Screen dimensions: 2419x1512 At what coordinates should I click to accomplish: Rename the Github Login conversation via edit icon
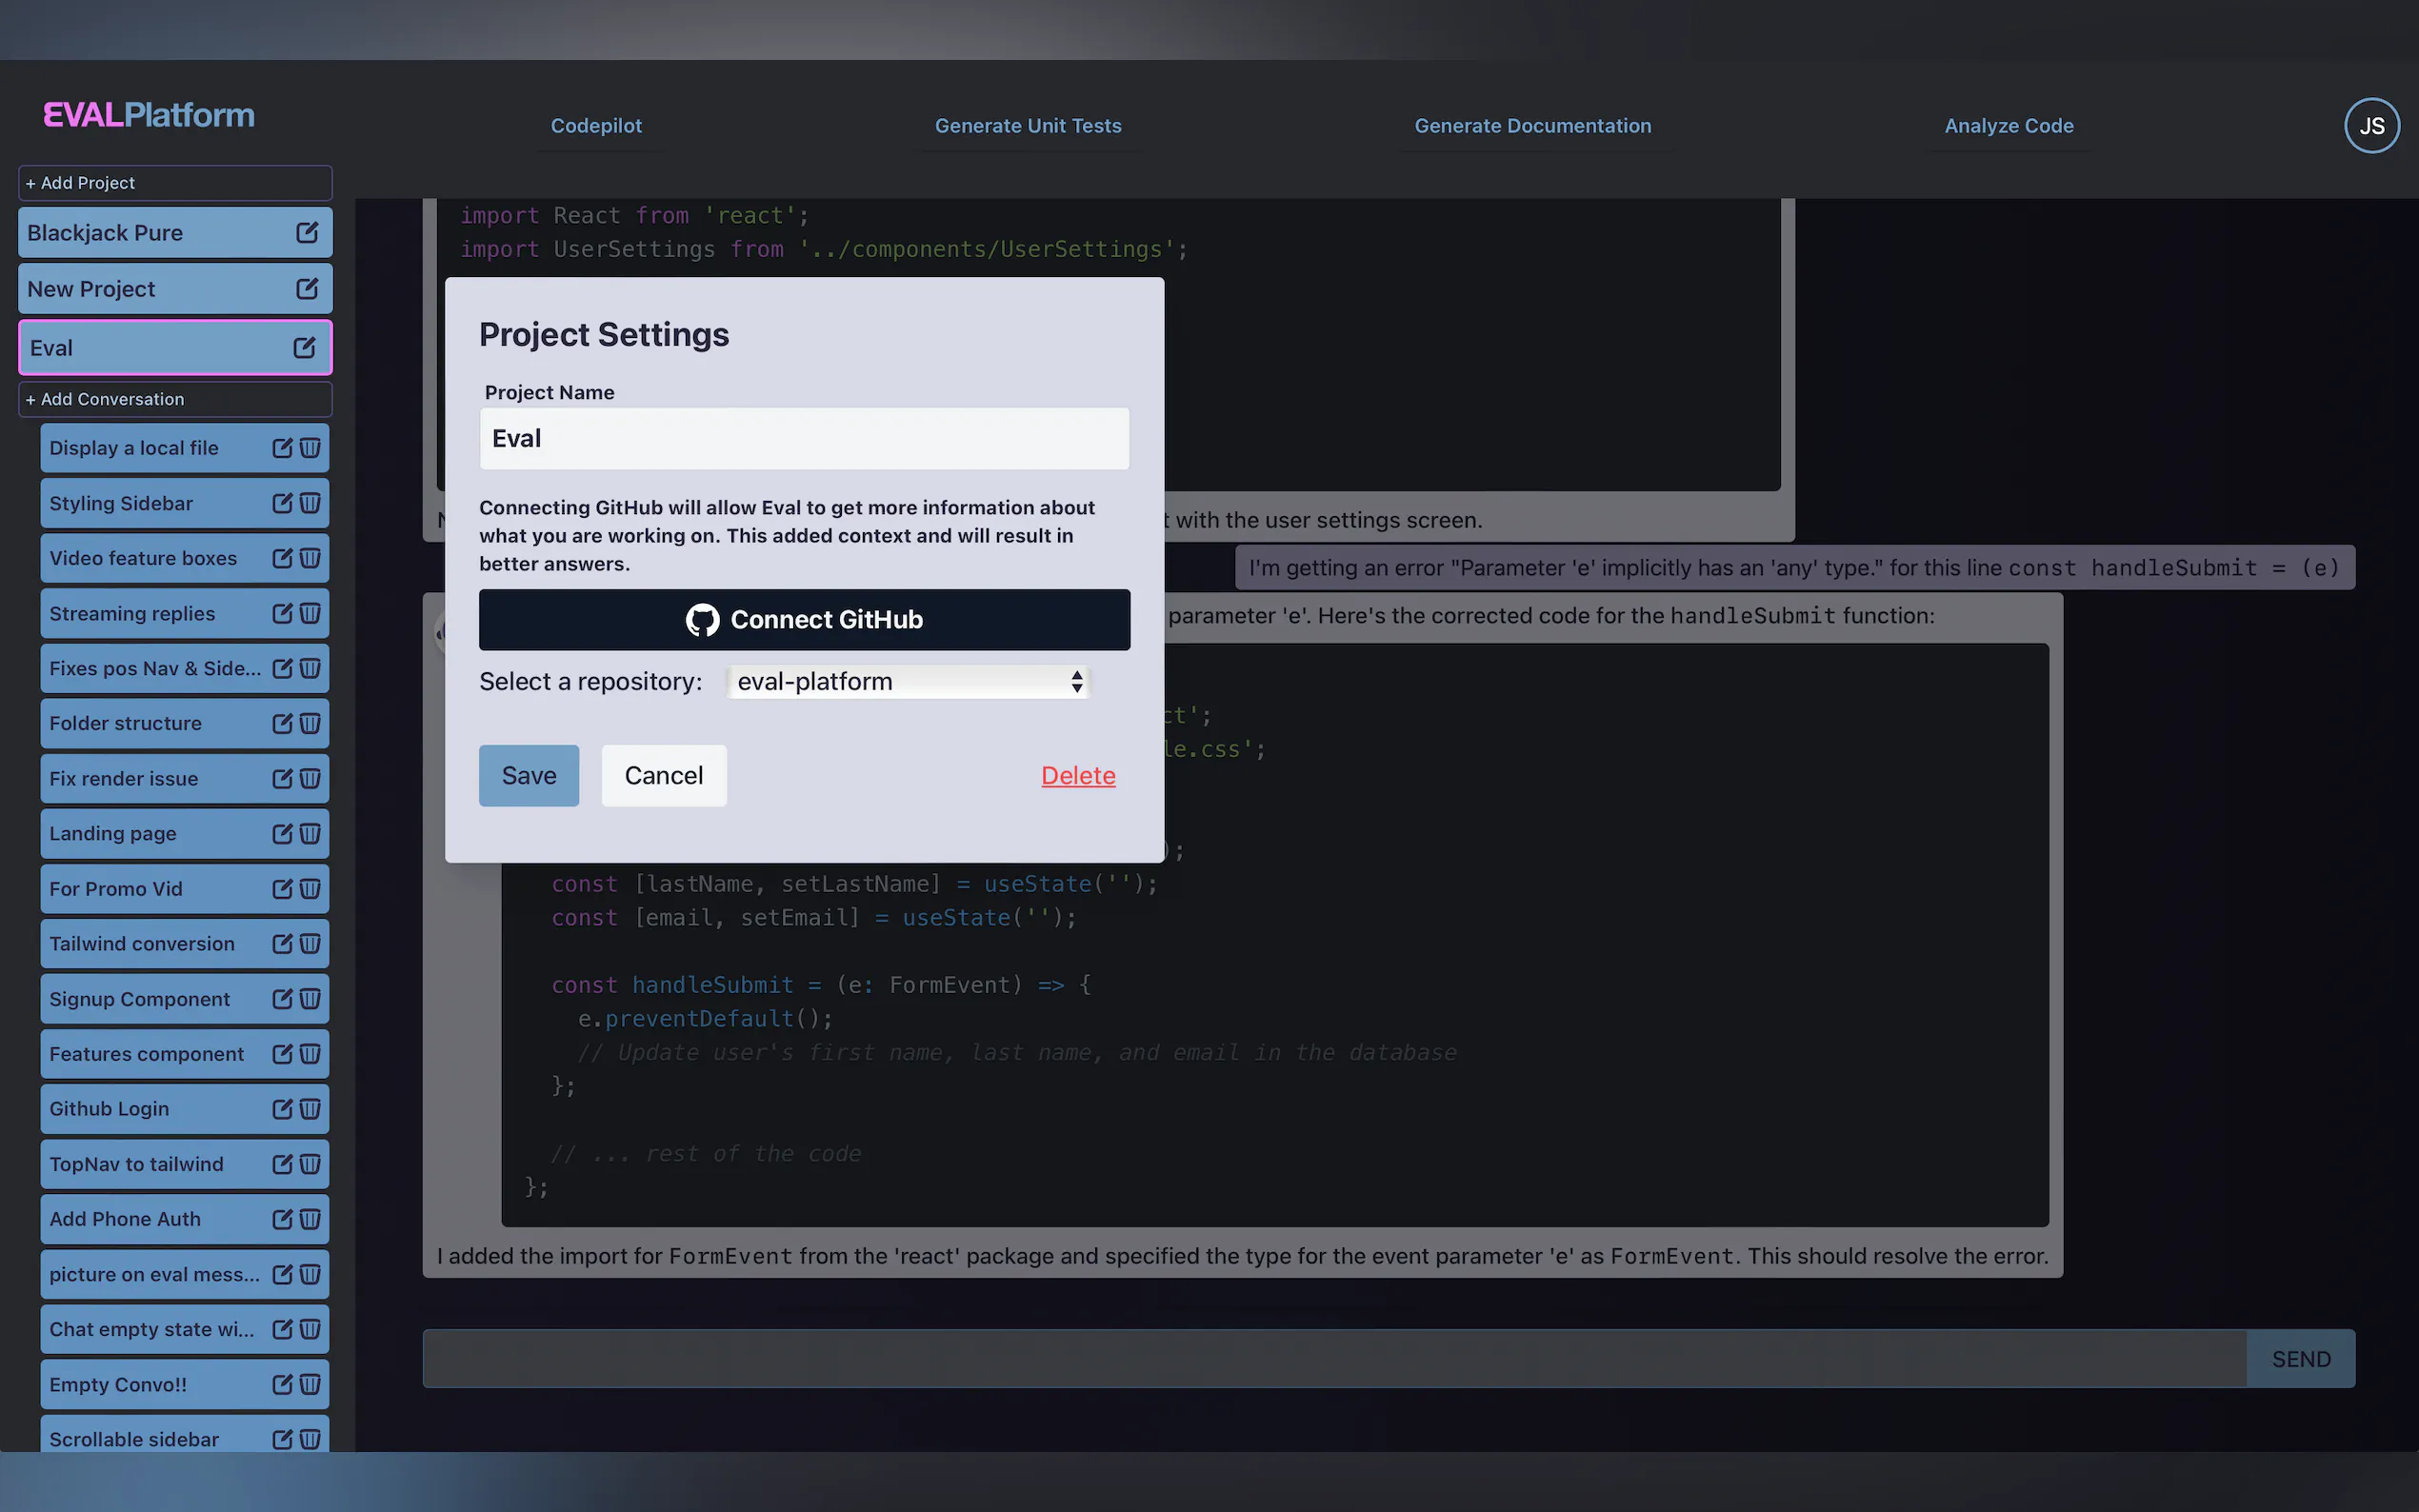coord(282,1108)
